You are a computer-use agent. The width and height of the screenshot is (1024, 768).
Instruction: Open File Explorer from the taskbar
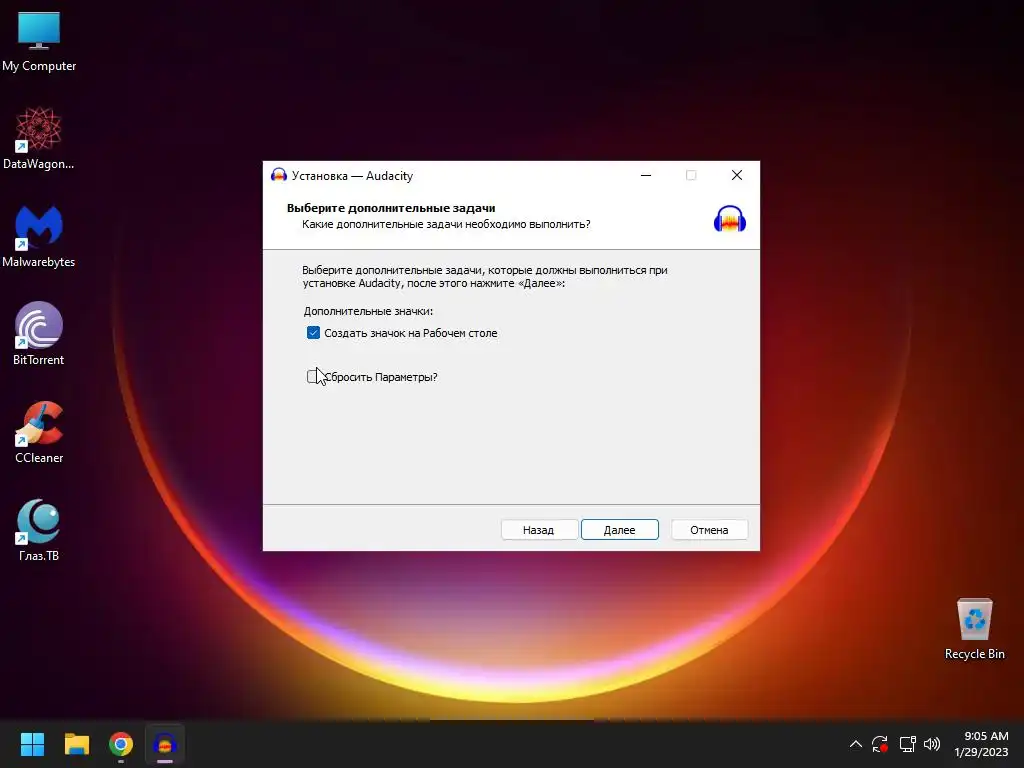click(x=76, y=744)
